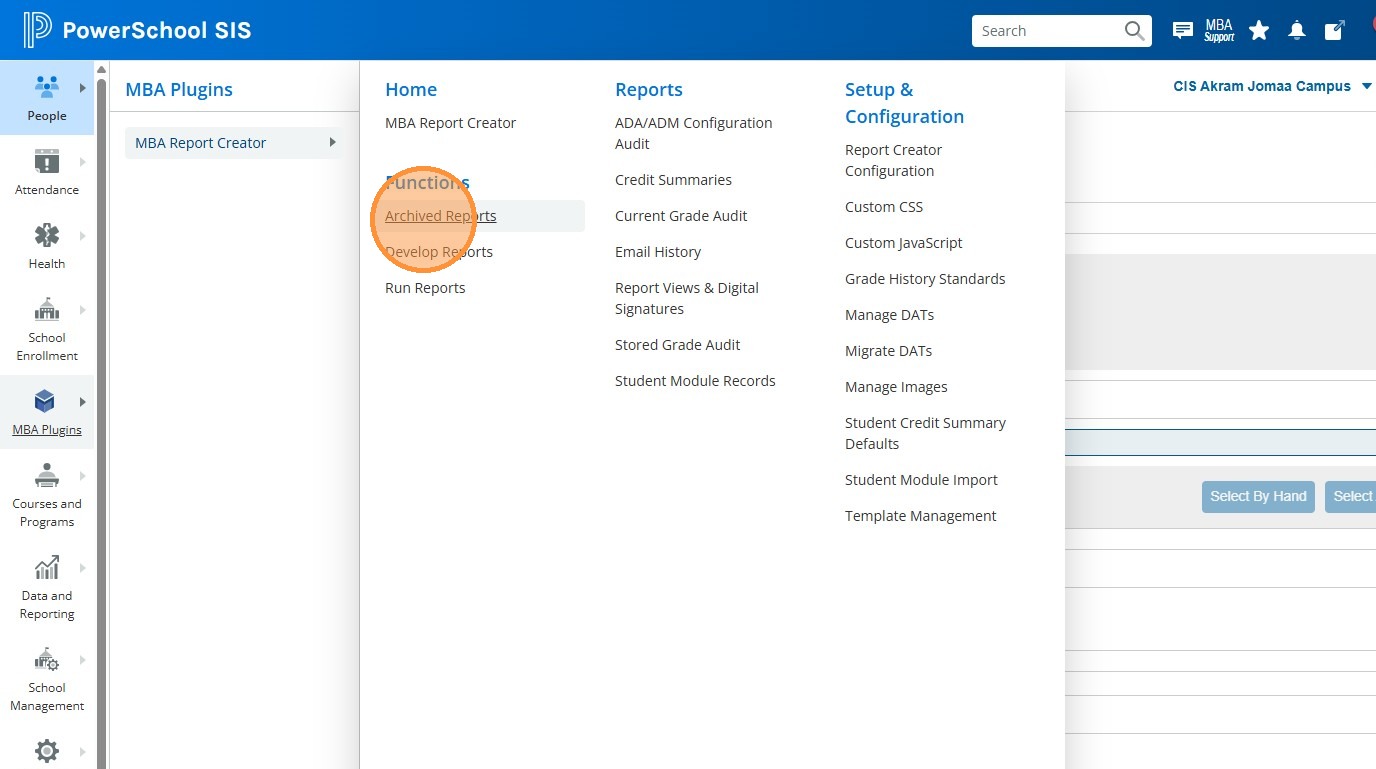Click the Setup & Configuration heading
Viewport: 1376px width, 769px height.
904,103
